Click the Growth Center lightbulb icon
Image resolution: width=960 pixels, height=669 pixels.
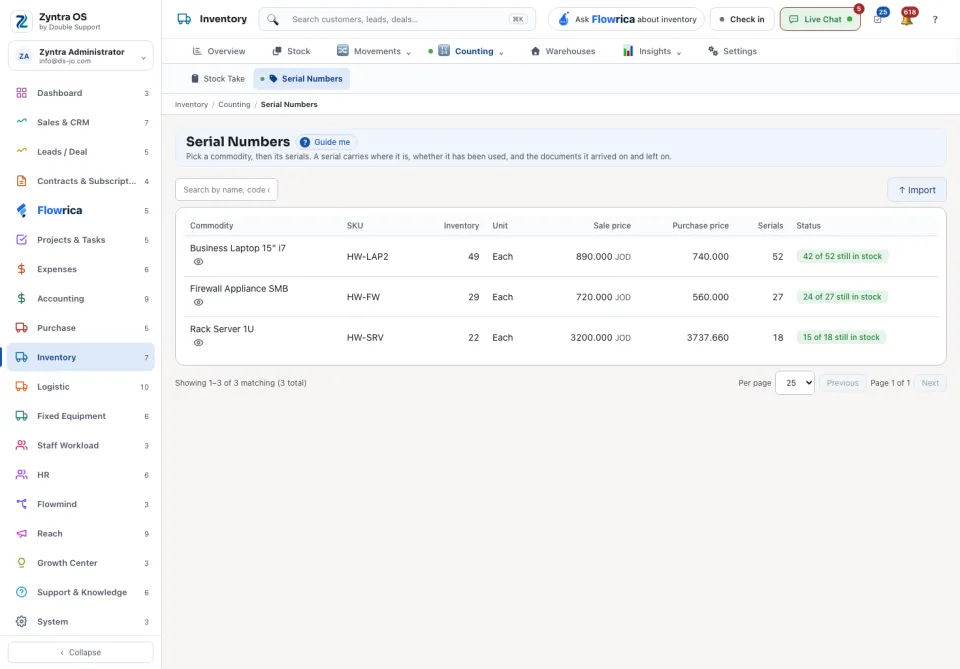coord(21,563)
